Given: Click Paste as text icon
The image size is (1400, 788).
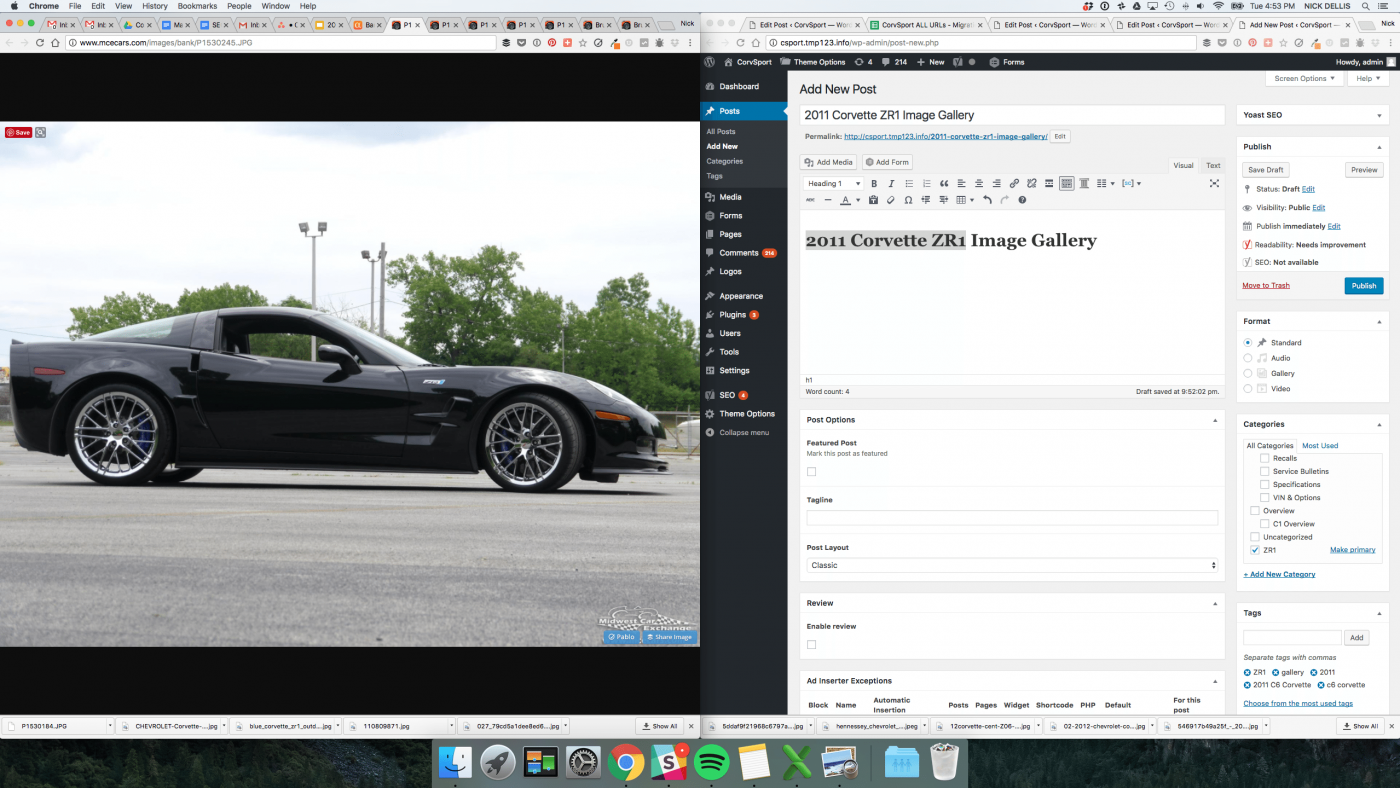Looking at the screenshot, I should tap(873, 200).
